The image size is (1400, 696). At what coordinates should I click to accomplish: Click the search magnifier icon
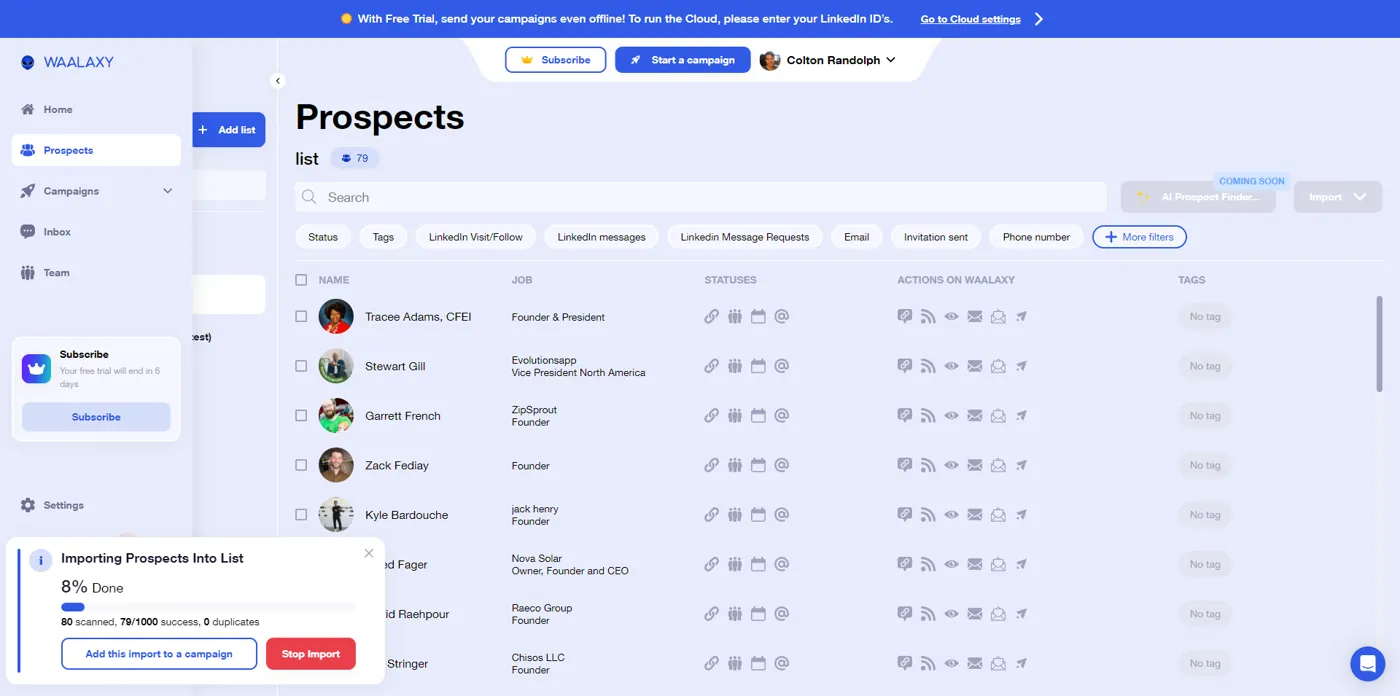pyautogui.click(x=310, y=197)
